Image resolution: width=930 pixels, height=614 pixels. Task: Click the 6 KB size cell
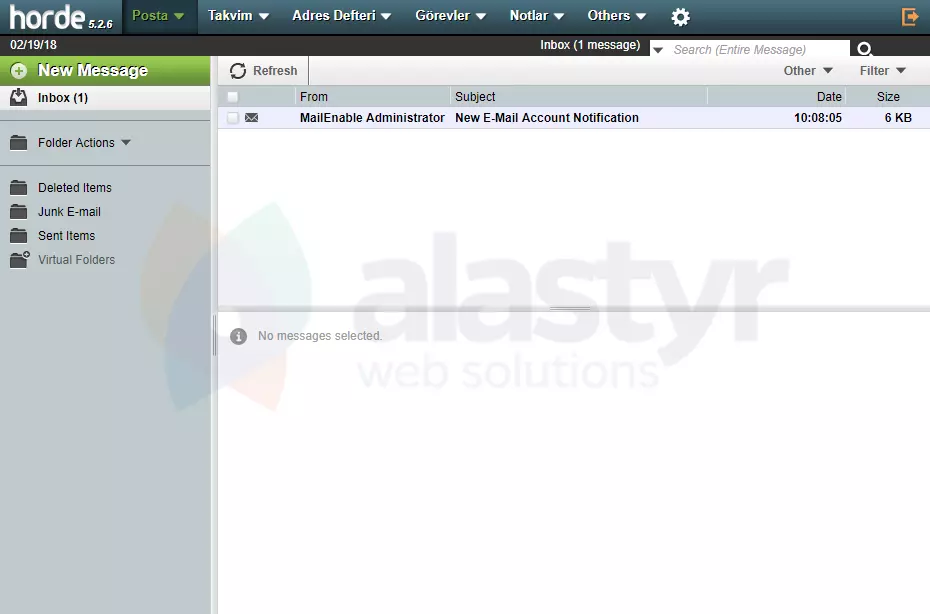pos(898,117)
